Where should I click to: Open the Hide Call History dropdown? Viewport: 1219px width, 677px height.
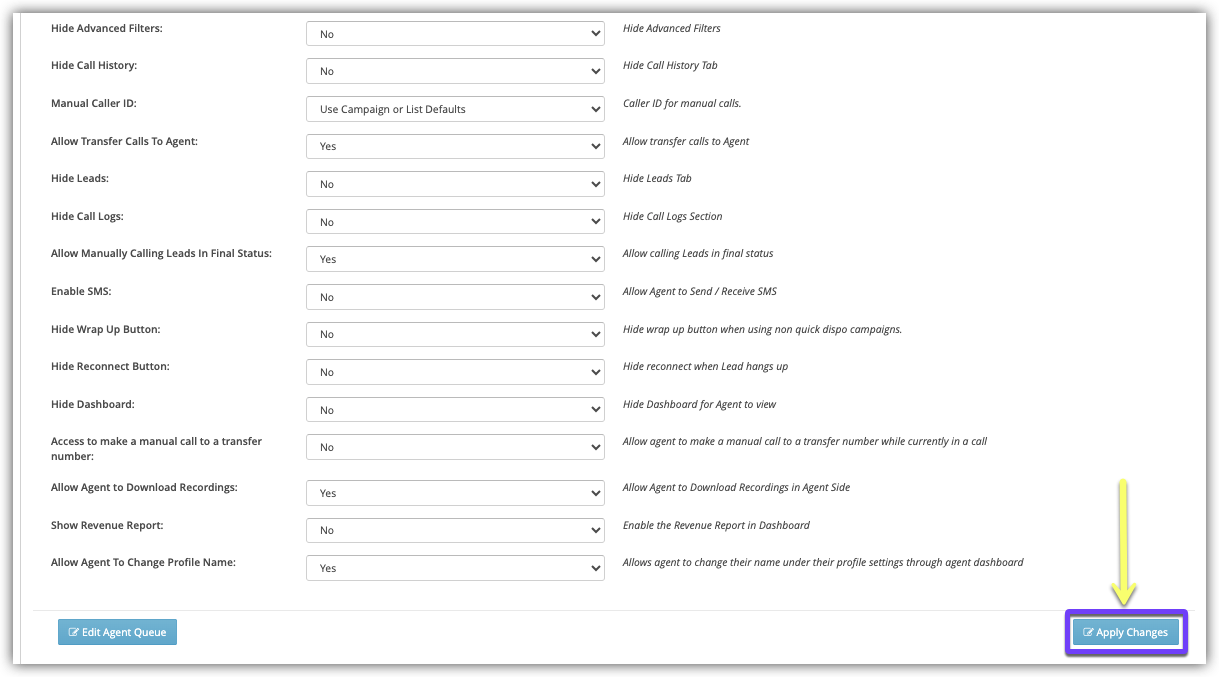[455, 71]
